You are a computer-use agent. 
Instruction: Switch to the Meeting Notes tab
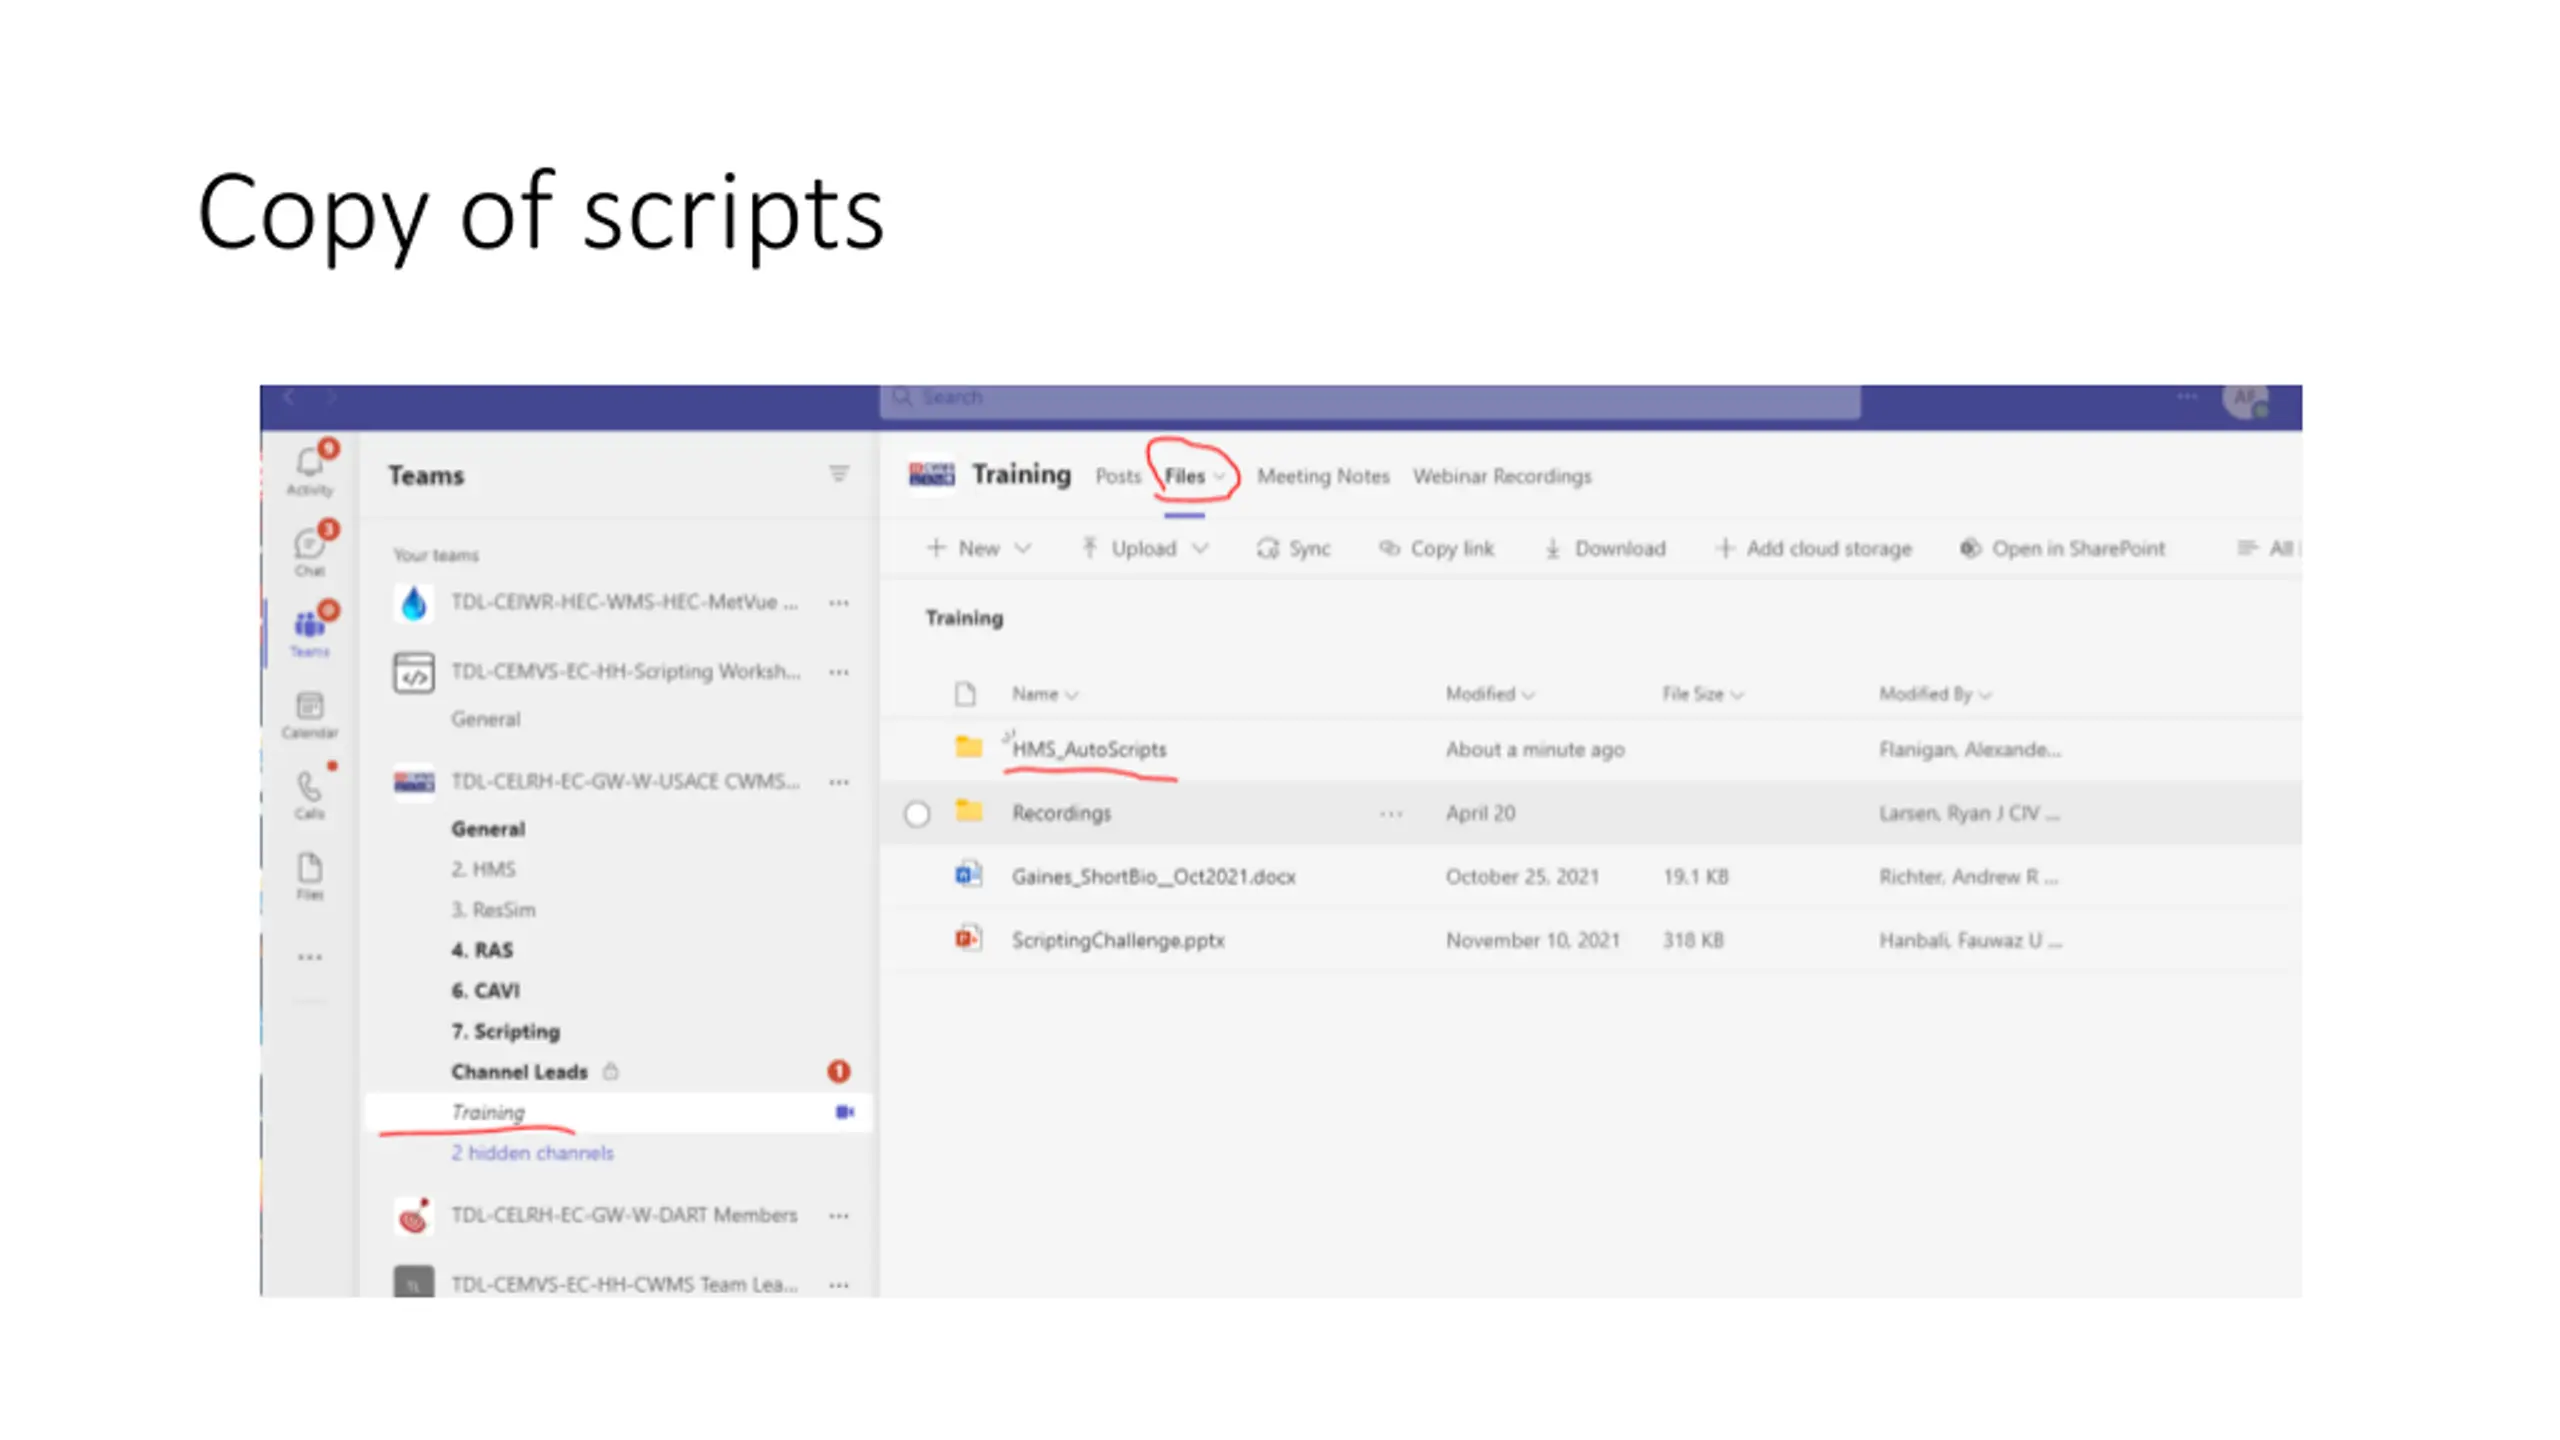pyautogui.click(x=1322, y=476)
